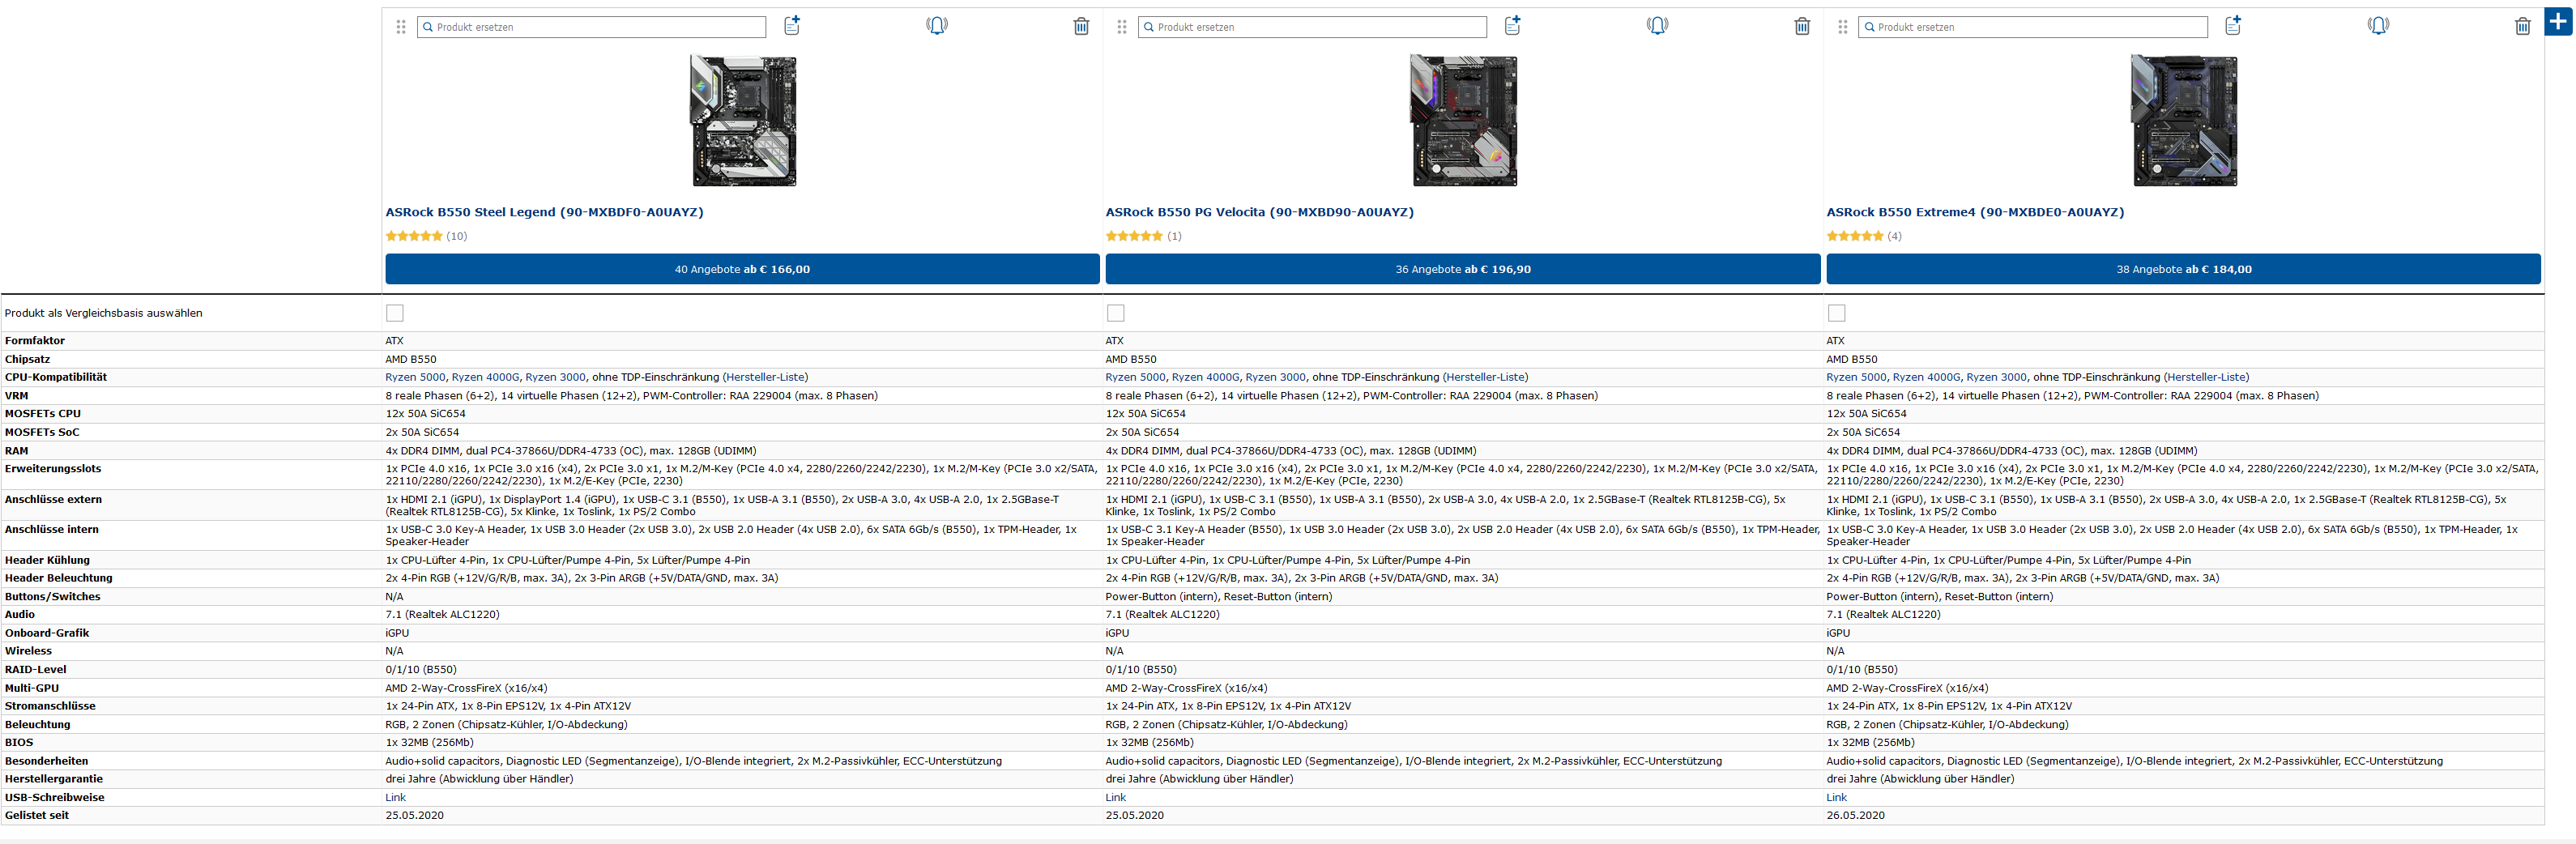
Task: Grab the drag handle of B550 Extreme4 column
Action: [1842, 27]
